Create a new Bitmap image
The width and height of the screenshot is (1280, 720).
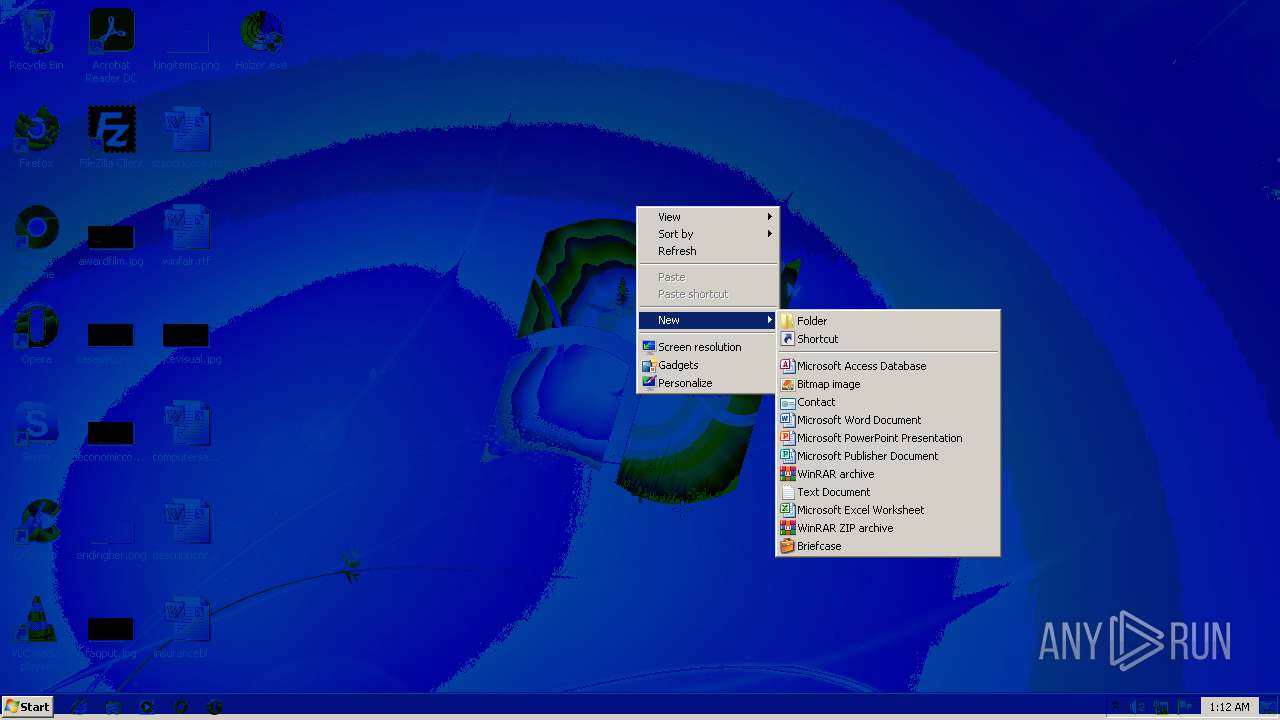888,384
